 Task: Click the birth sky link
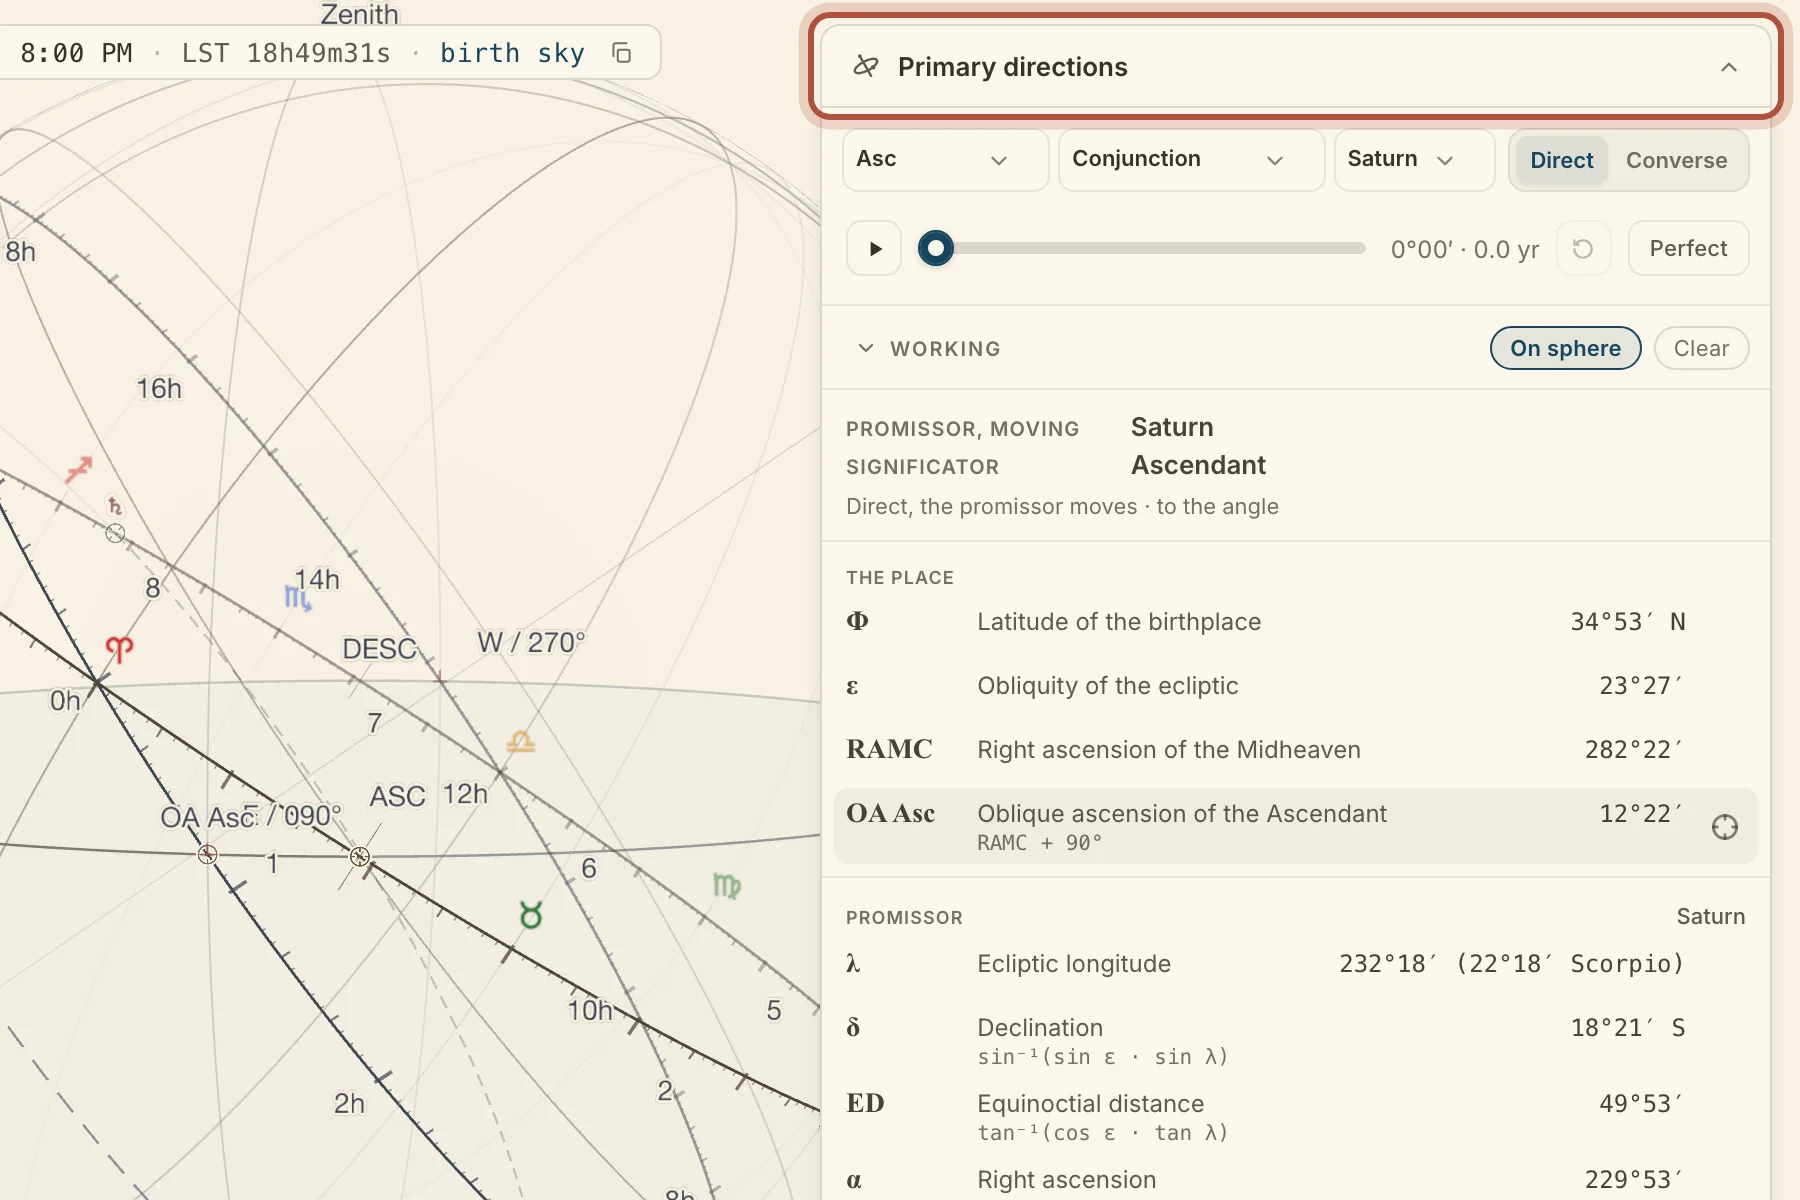512,53
